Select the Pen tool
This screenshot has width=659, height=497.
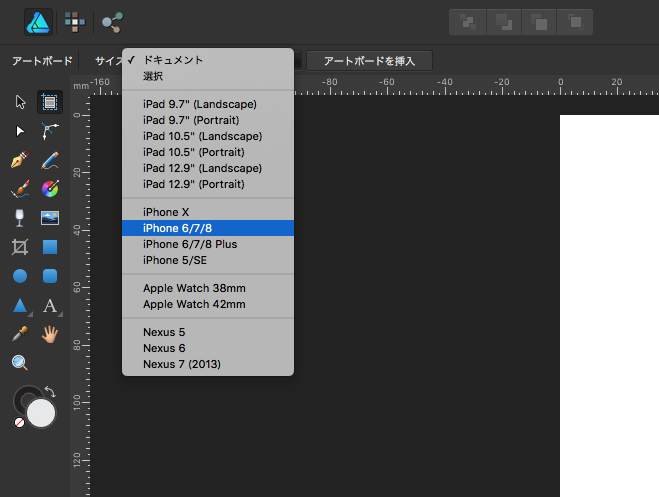20,160
